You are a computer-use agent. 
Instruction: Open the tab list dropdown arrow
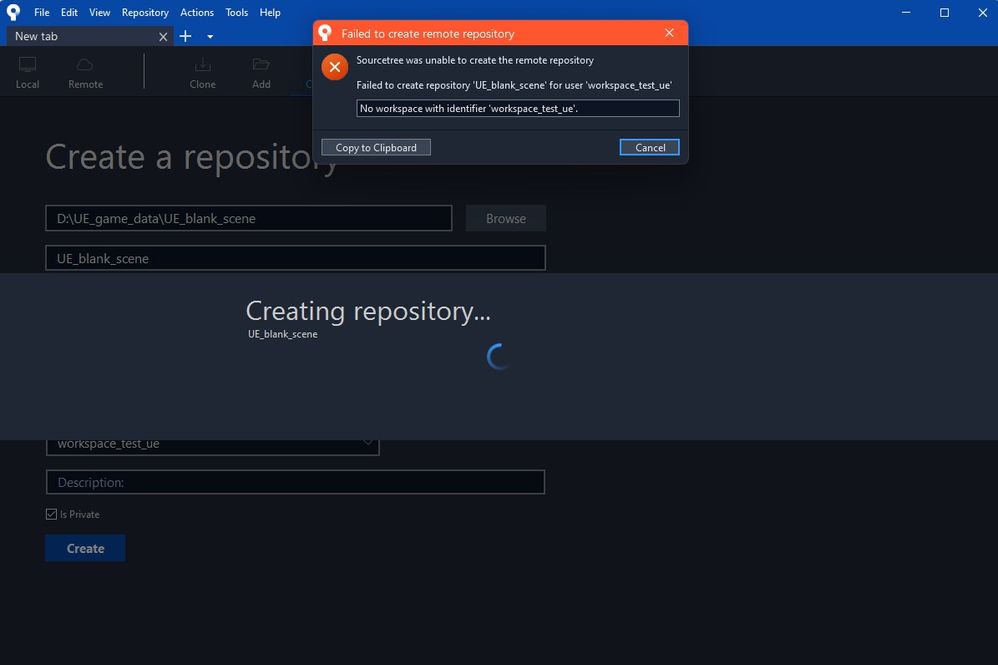tap(210, 37)
